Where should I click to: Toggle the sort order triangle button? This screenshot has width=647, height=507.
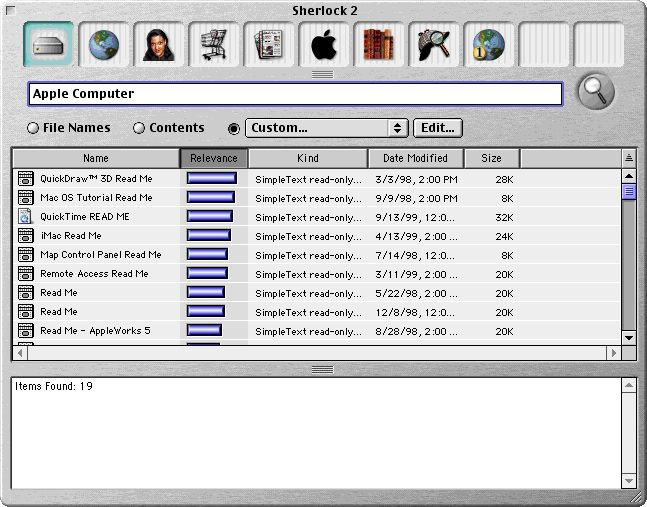pos(629,158)
